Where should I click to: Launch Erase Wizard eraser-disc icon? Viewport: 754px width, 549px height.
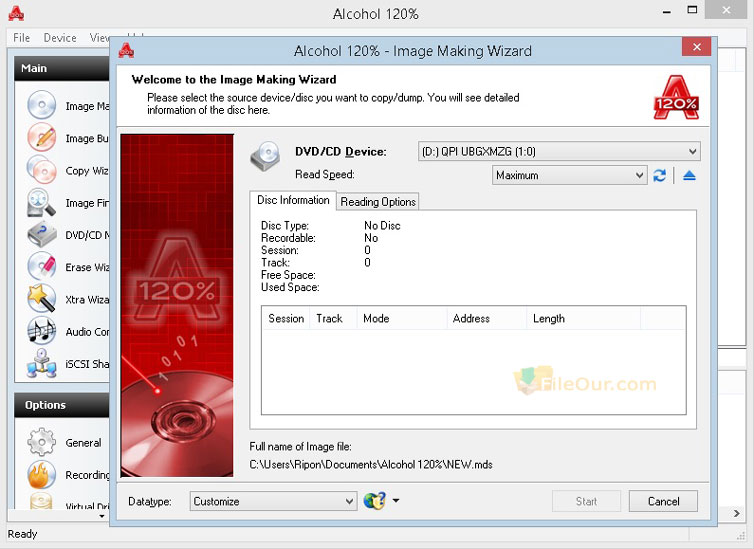(x=41, y=266)
